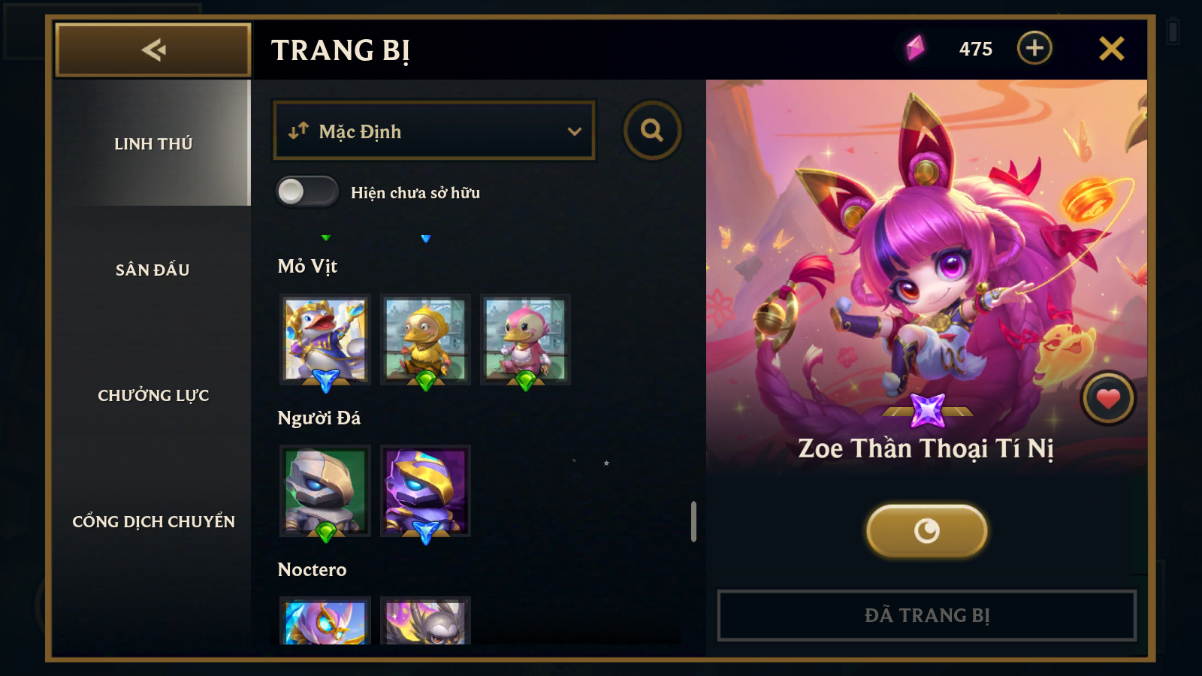Go to Cổng Dịch Chuyển tab

point(153,521)
